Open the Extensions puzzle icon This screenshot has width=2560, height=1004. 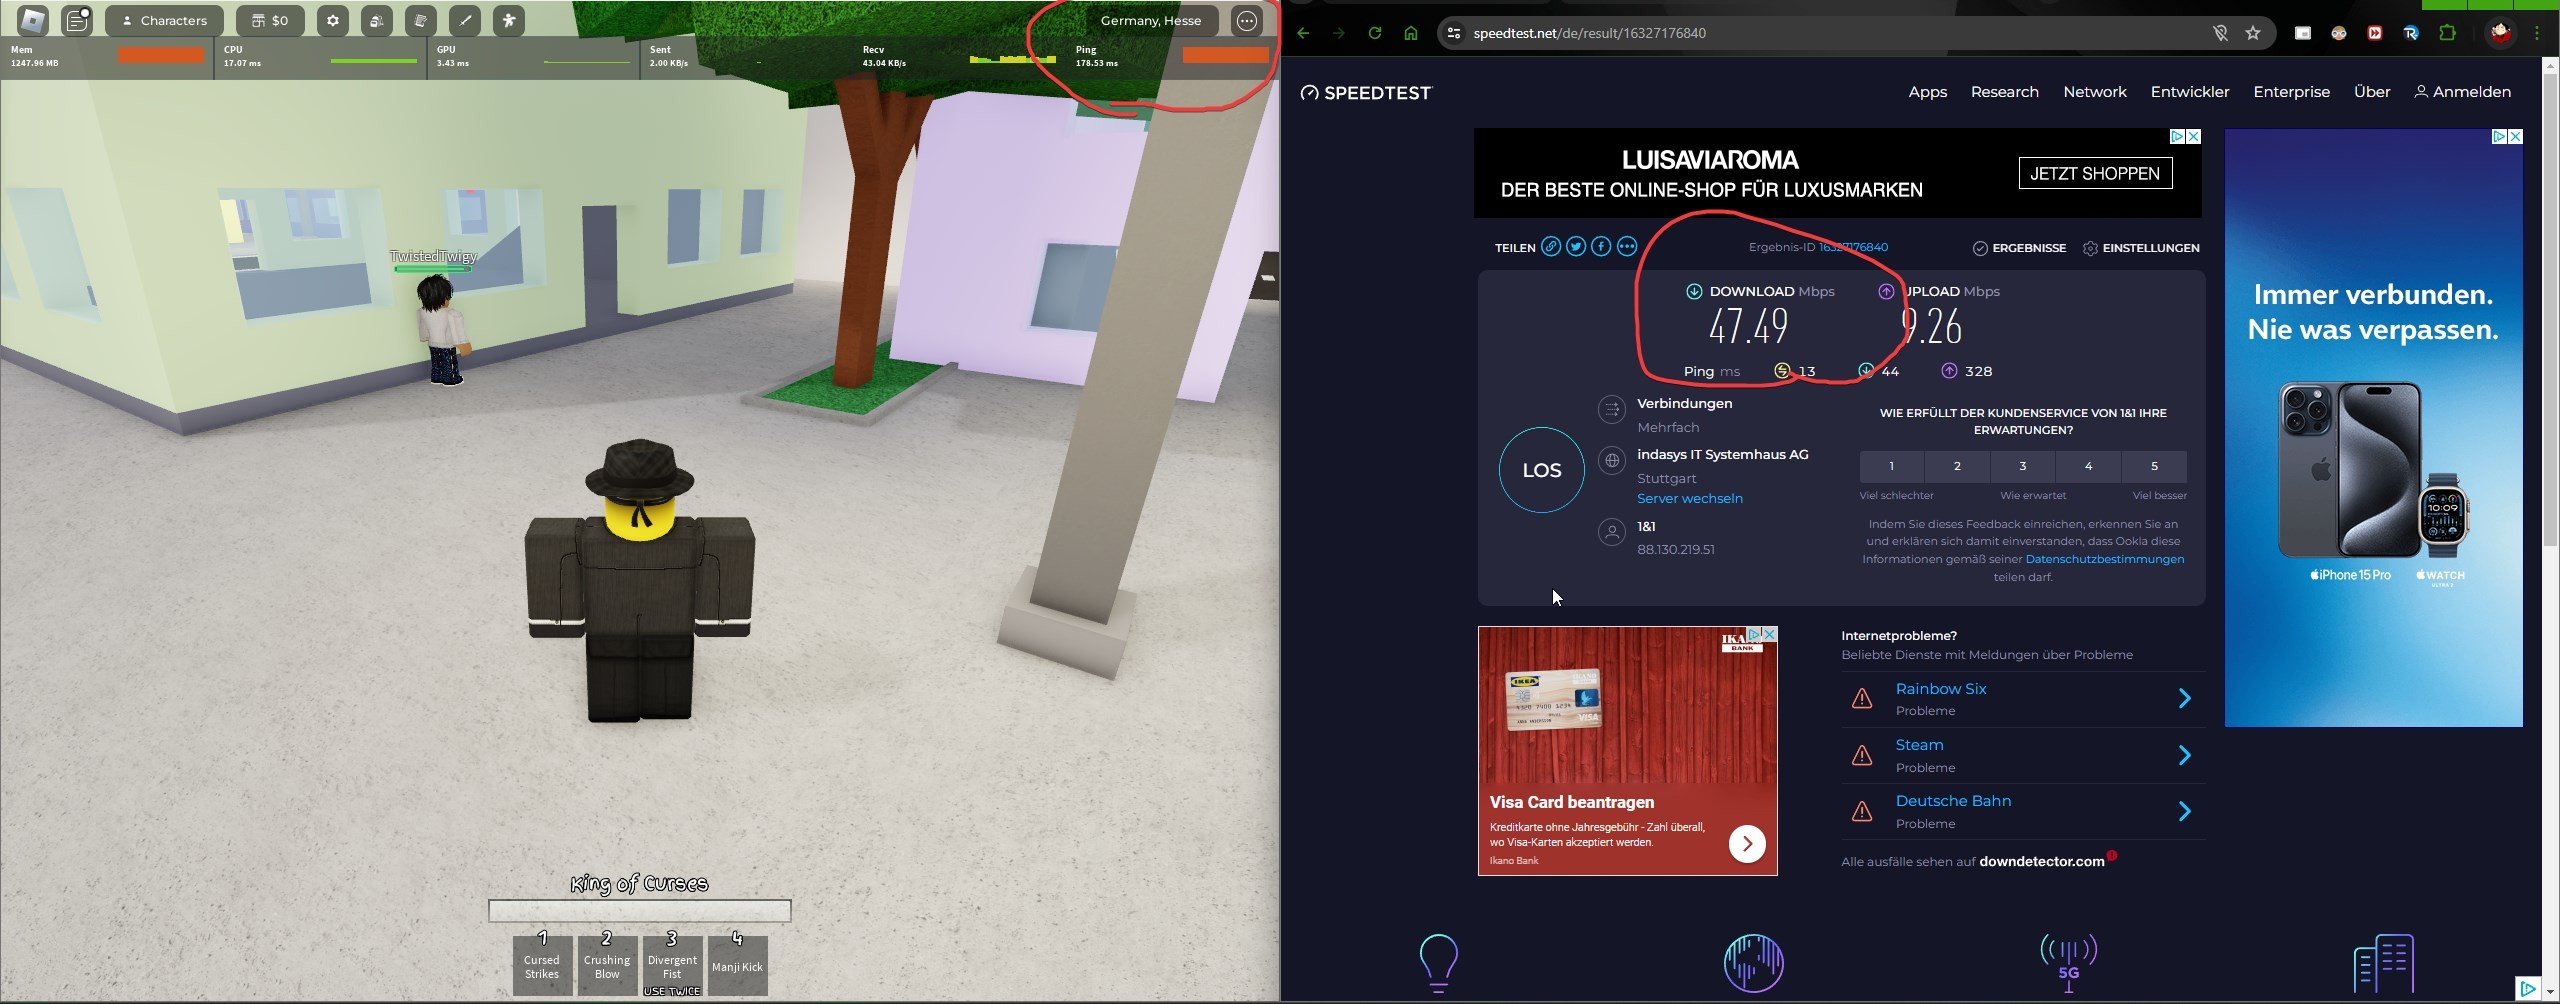(2447, 33)
